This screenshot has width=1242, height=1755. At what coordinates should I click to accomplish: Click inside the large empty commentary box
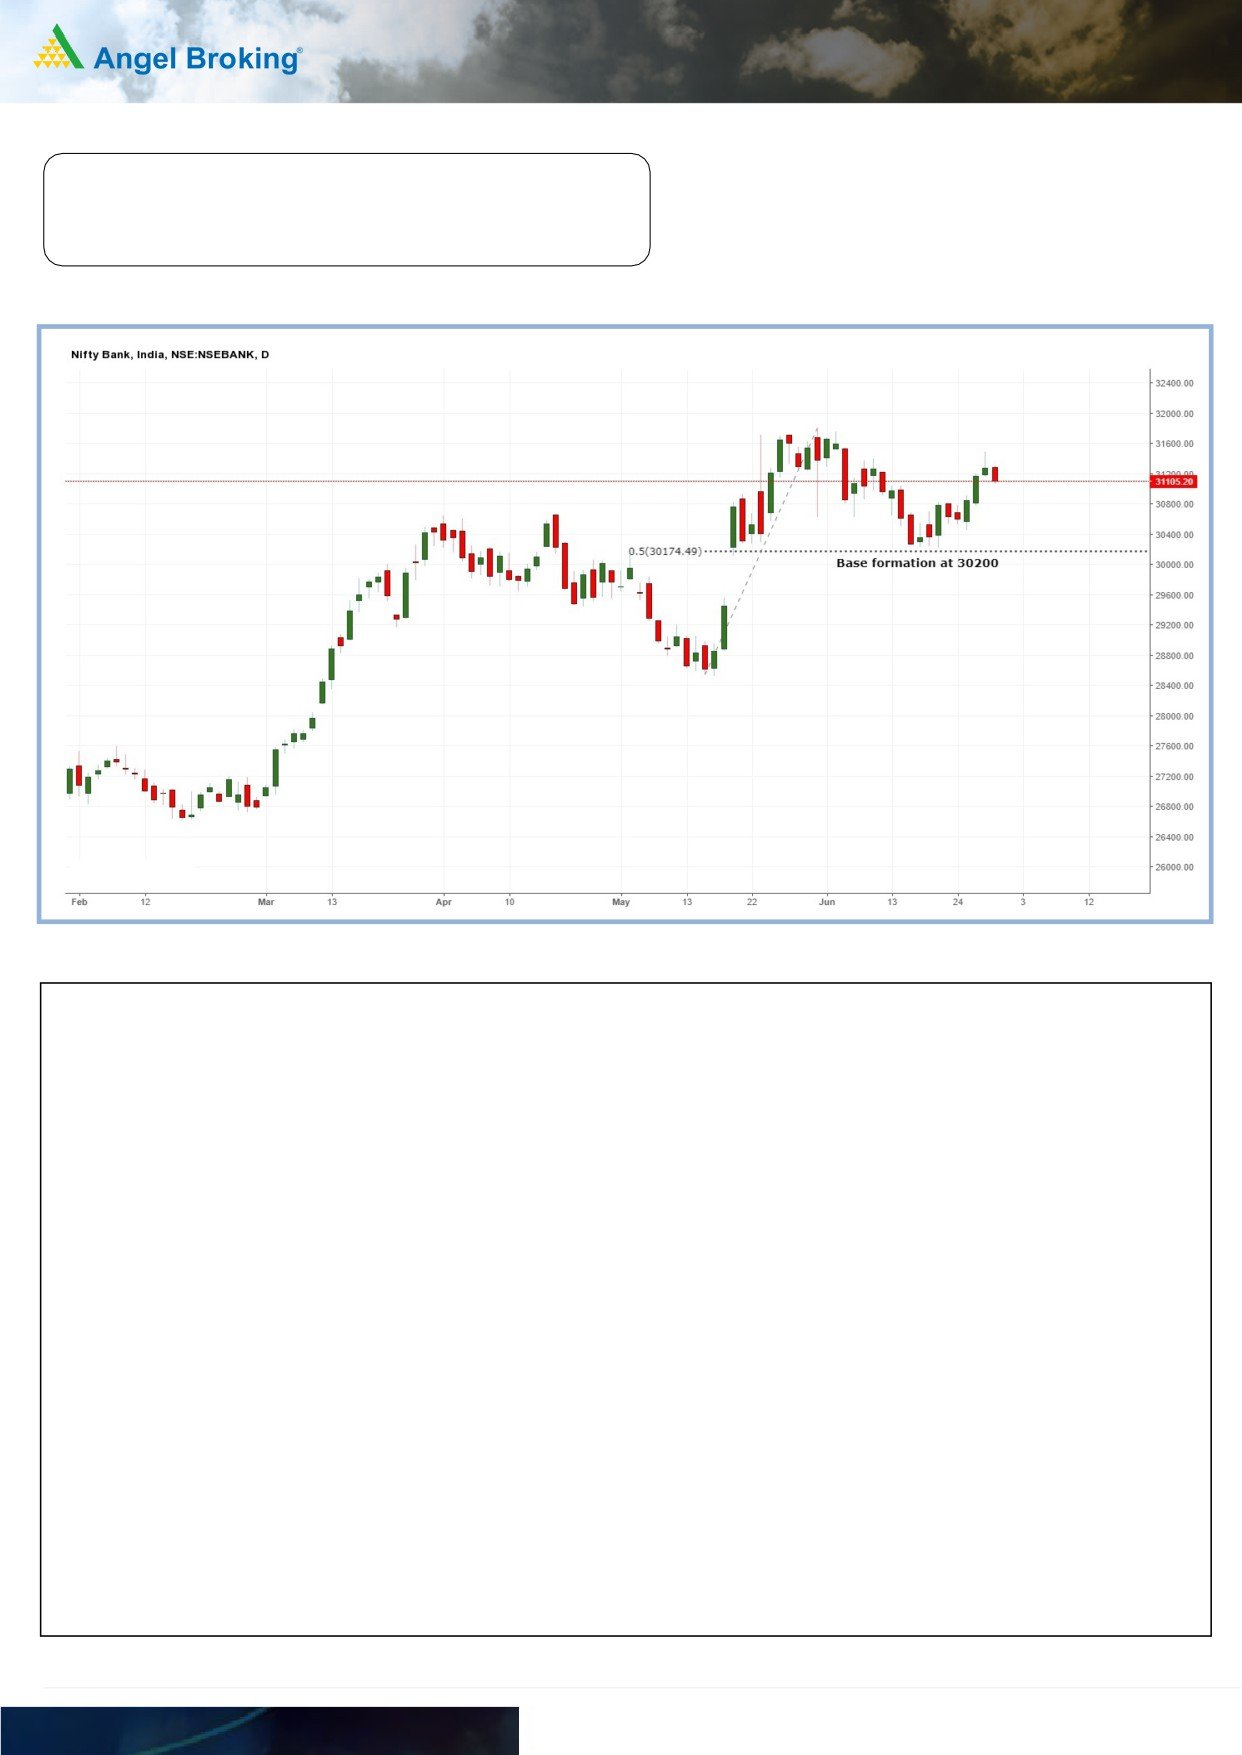point(625,1309)
